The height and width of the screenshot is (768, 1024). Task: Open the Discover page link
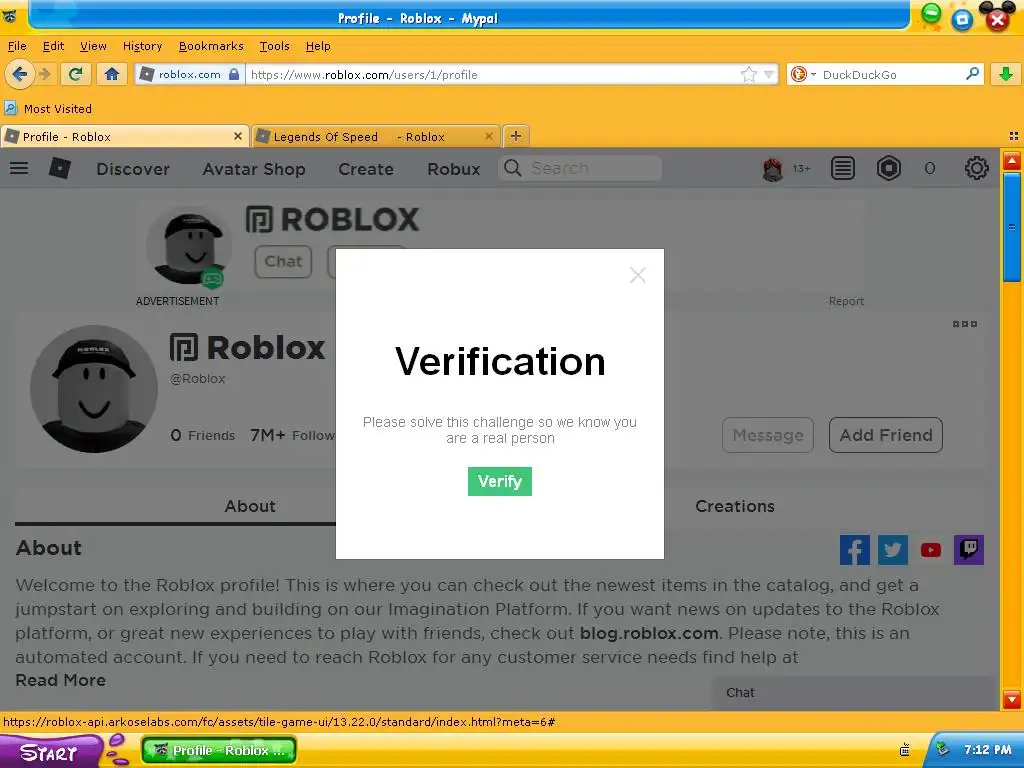click(x=133, y=169)
